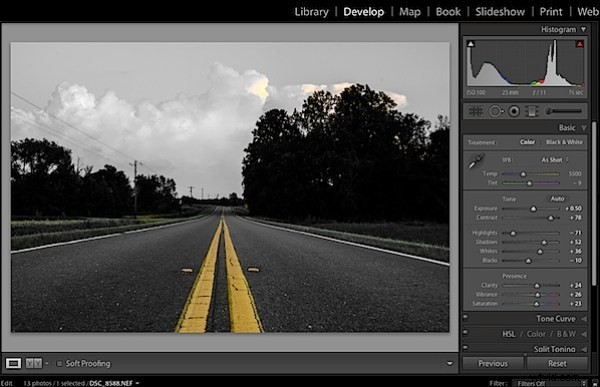Open the Filters Off dropdown
The width and height of the screenshot is (600, 387).
(x=550, y=383)
